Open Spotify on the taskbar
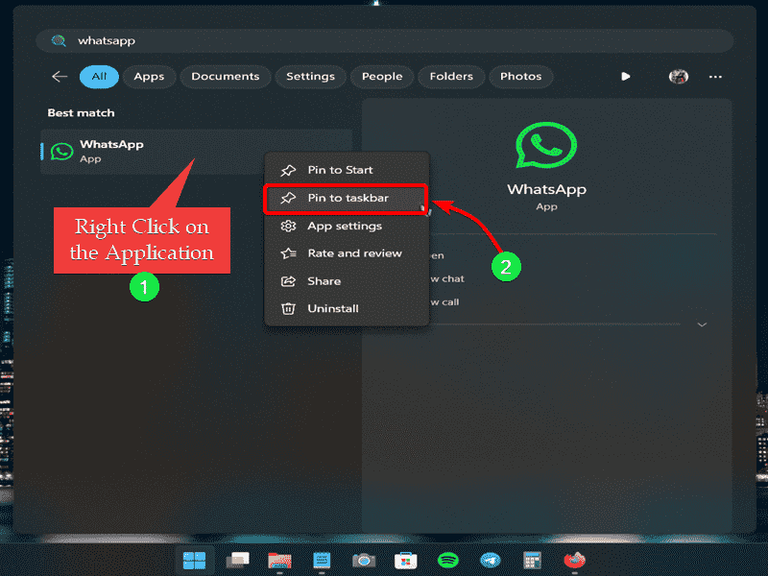The width and height of the screenshot is (768, 576). pos(448,560)
